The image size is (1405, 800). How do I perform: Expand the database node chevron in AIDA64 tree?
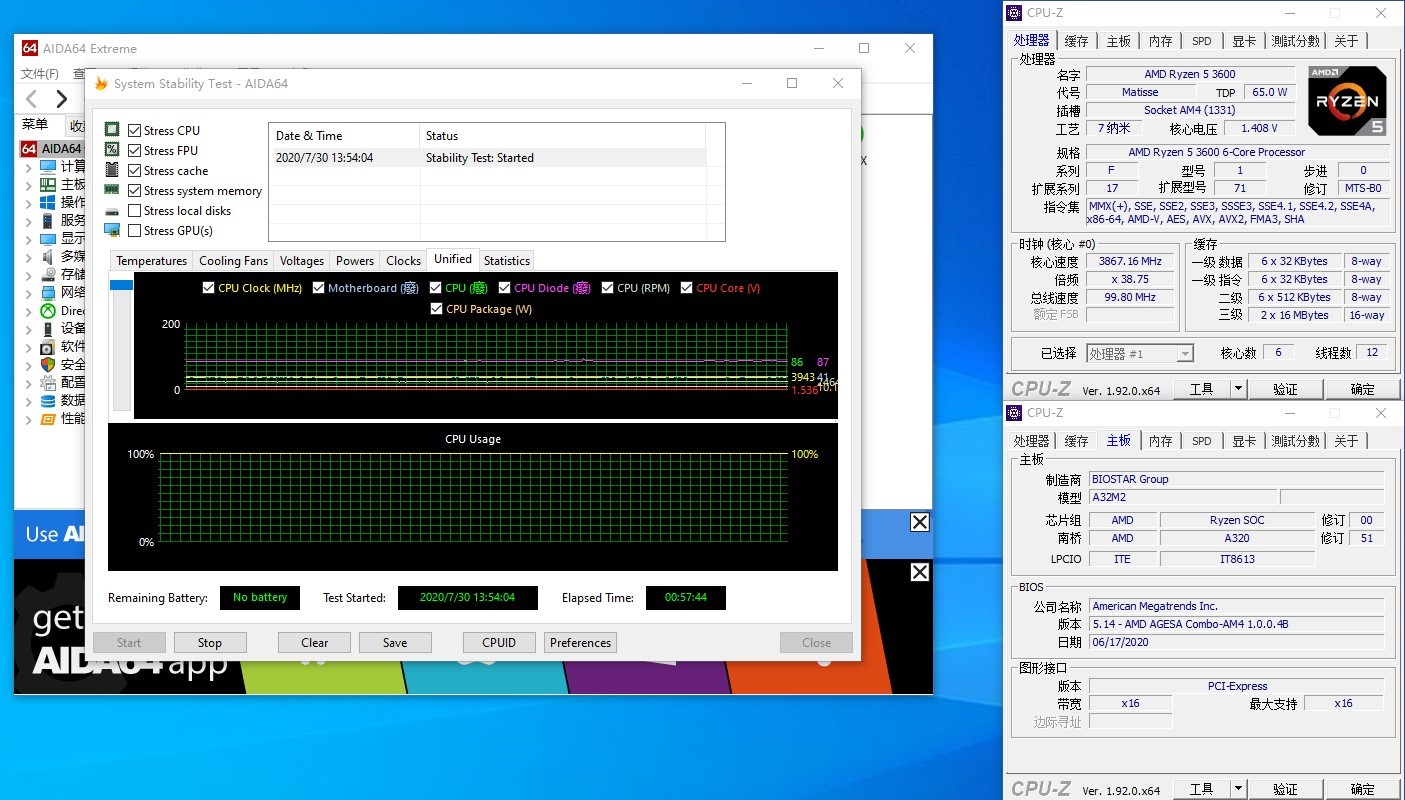(28, 401)
